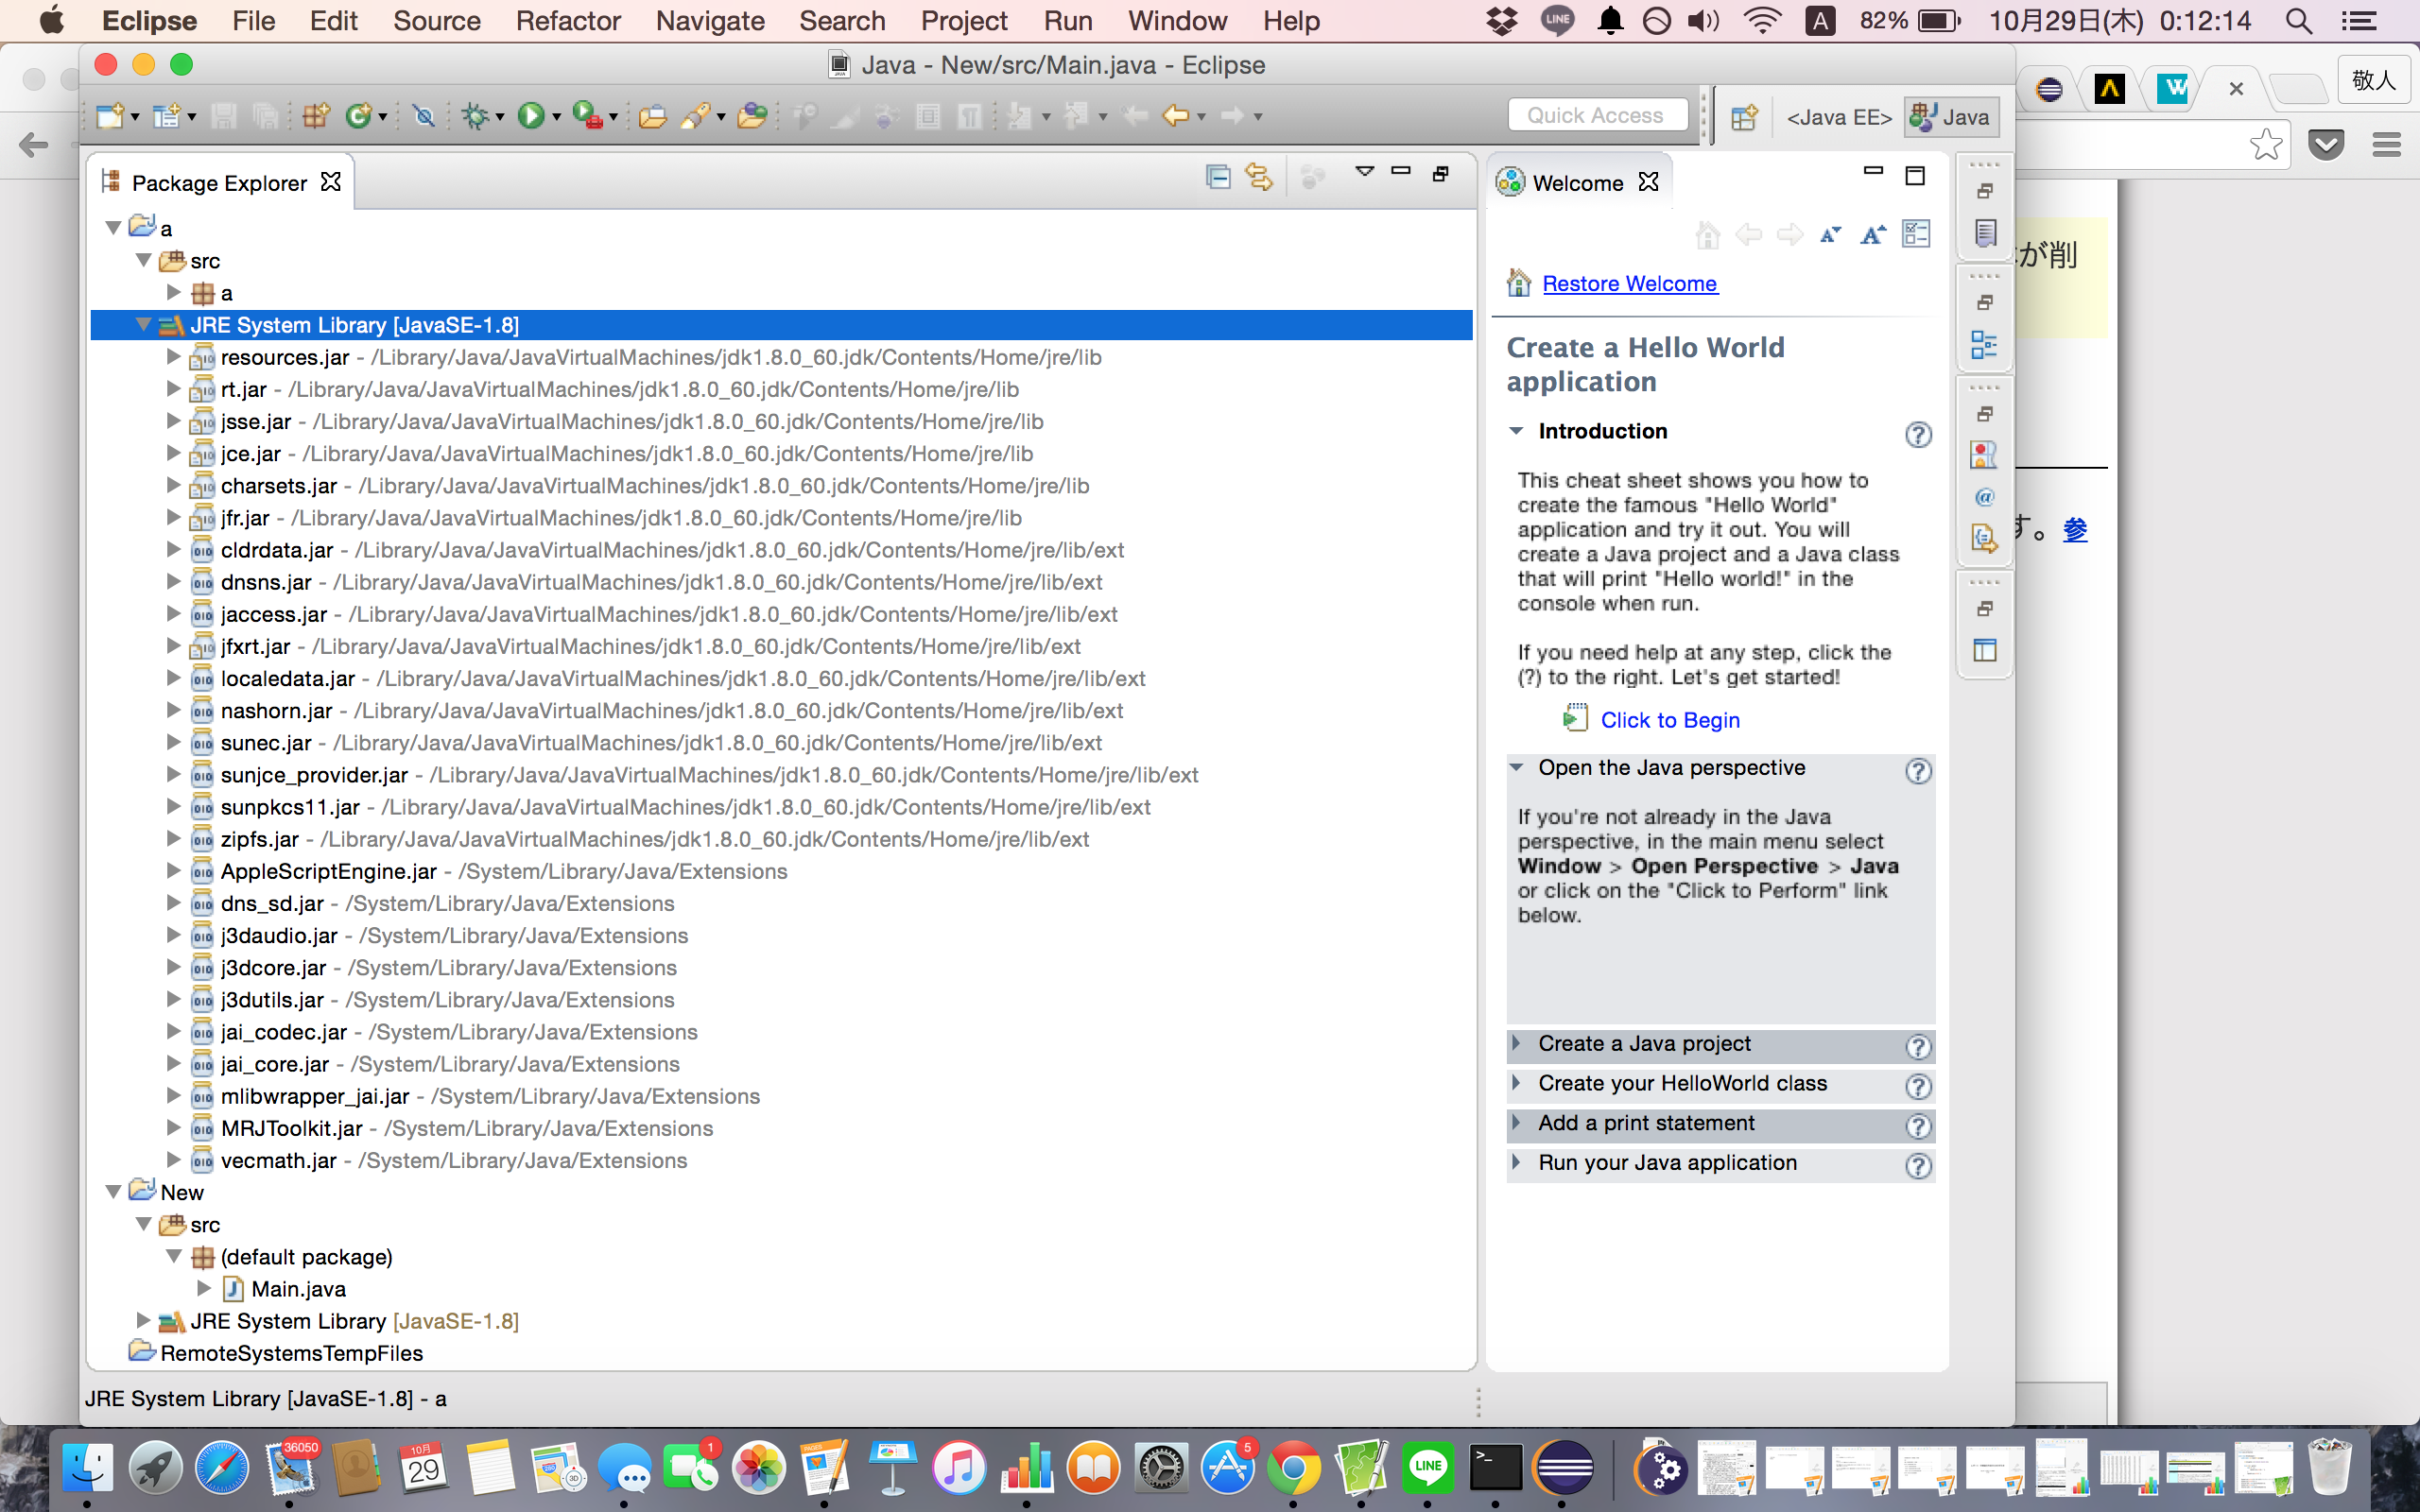Switch to the Java EE perspective button
This screenshot has width=2420, height=1512.
click(x=1838, y=117)
